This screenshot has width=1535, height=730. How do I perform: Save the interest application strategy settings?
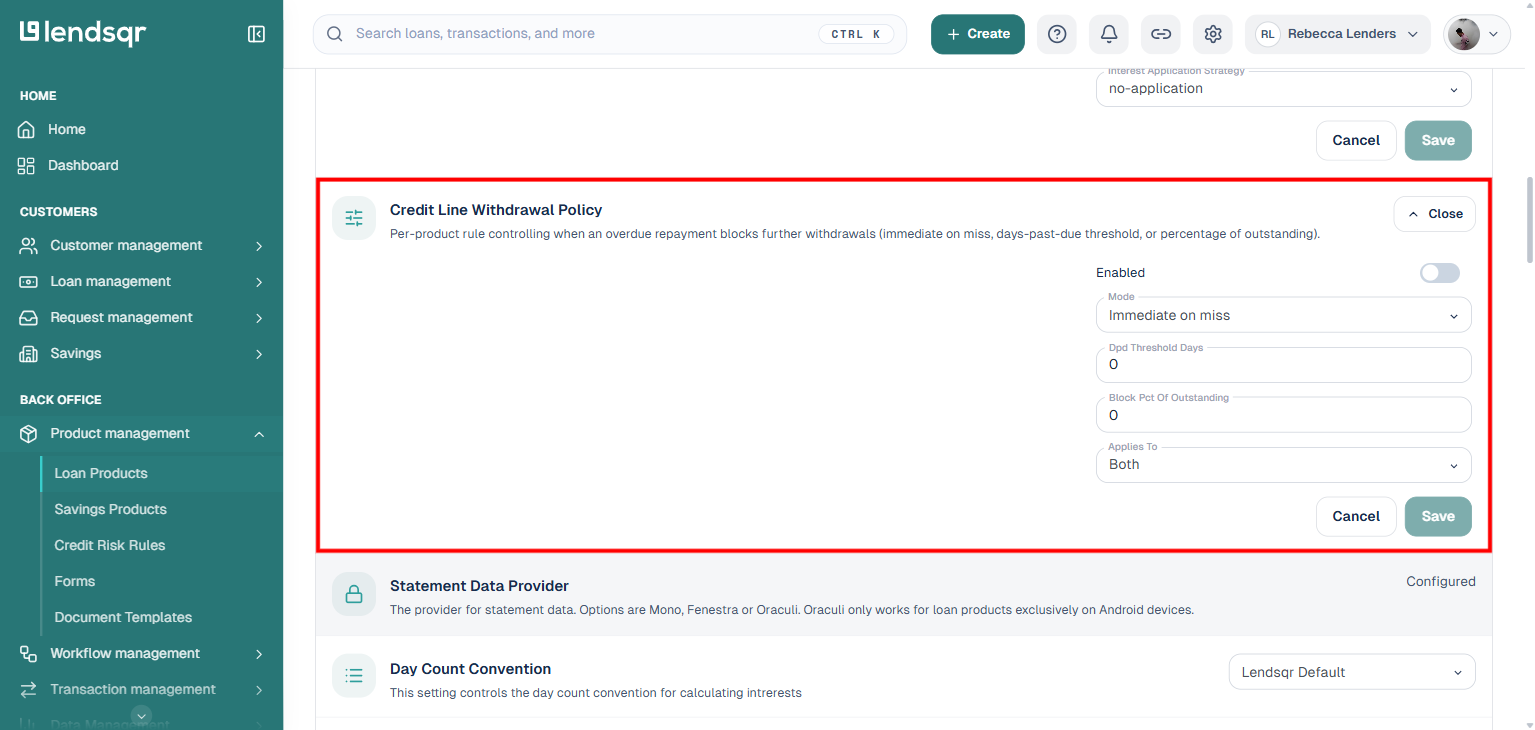[x=1438, y=140]
